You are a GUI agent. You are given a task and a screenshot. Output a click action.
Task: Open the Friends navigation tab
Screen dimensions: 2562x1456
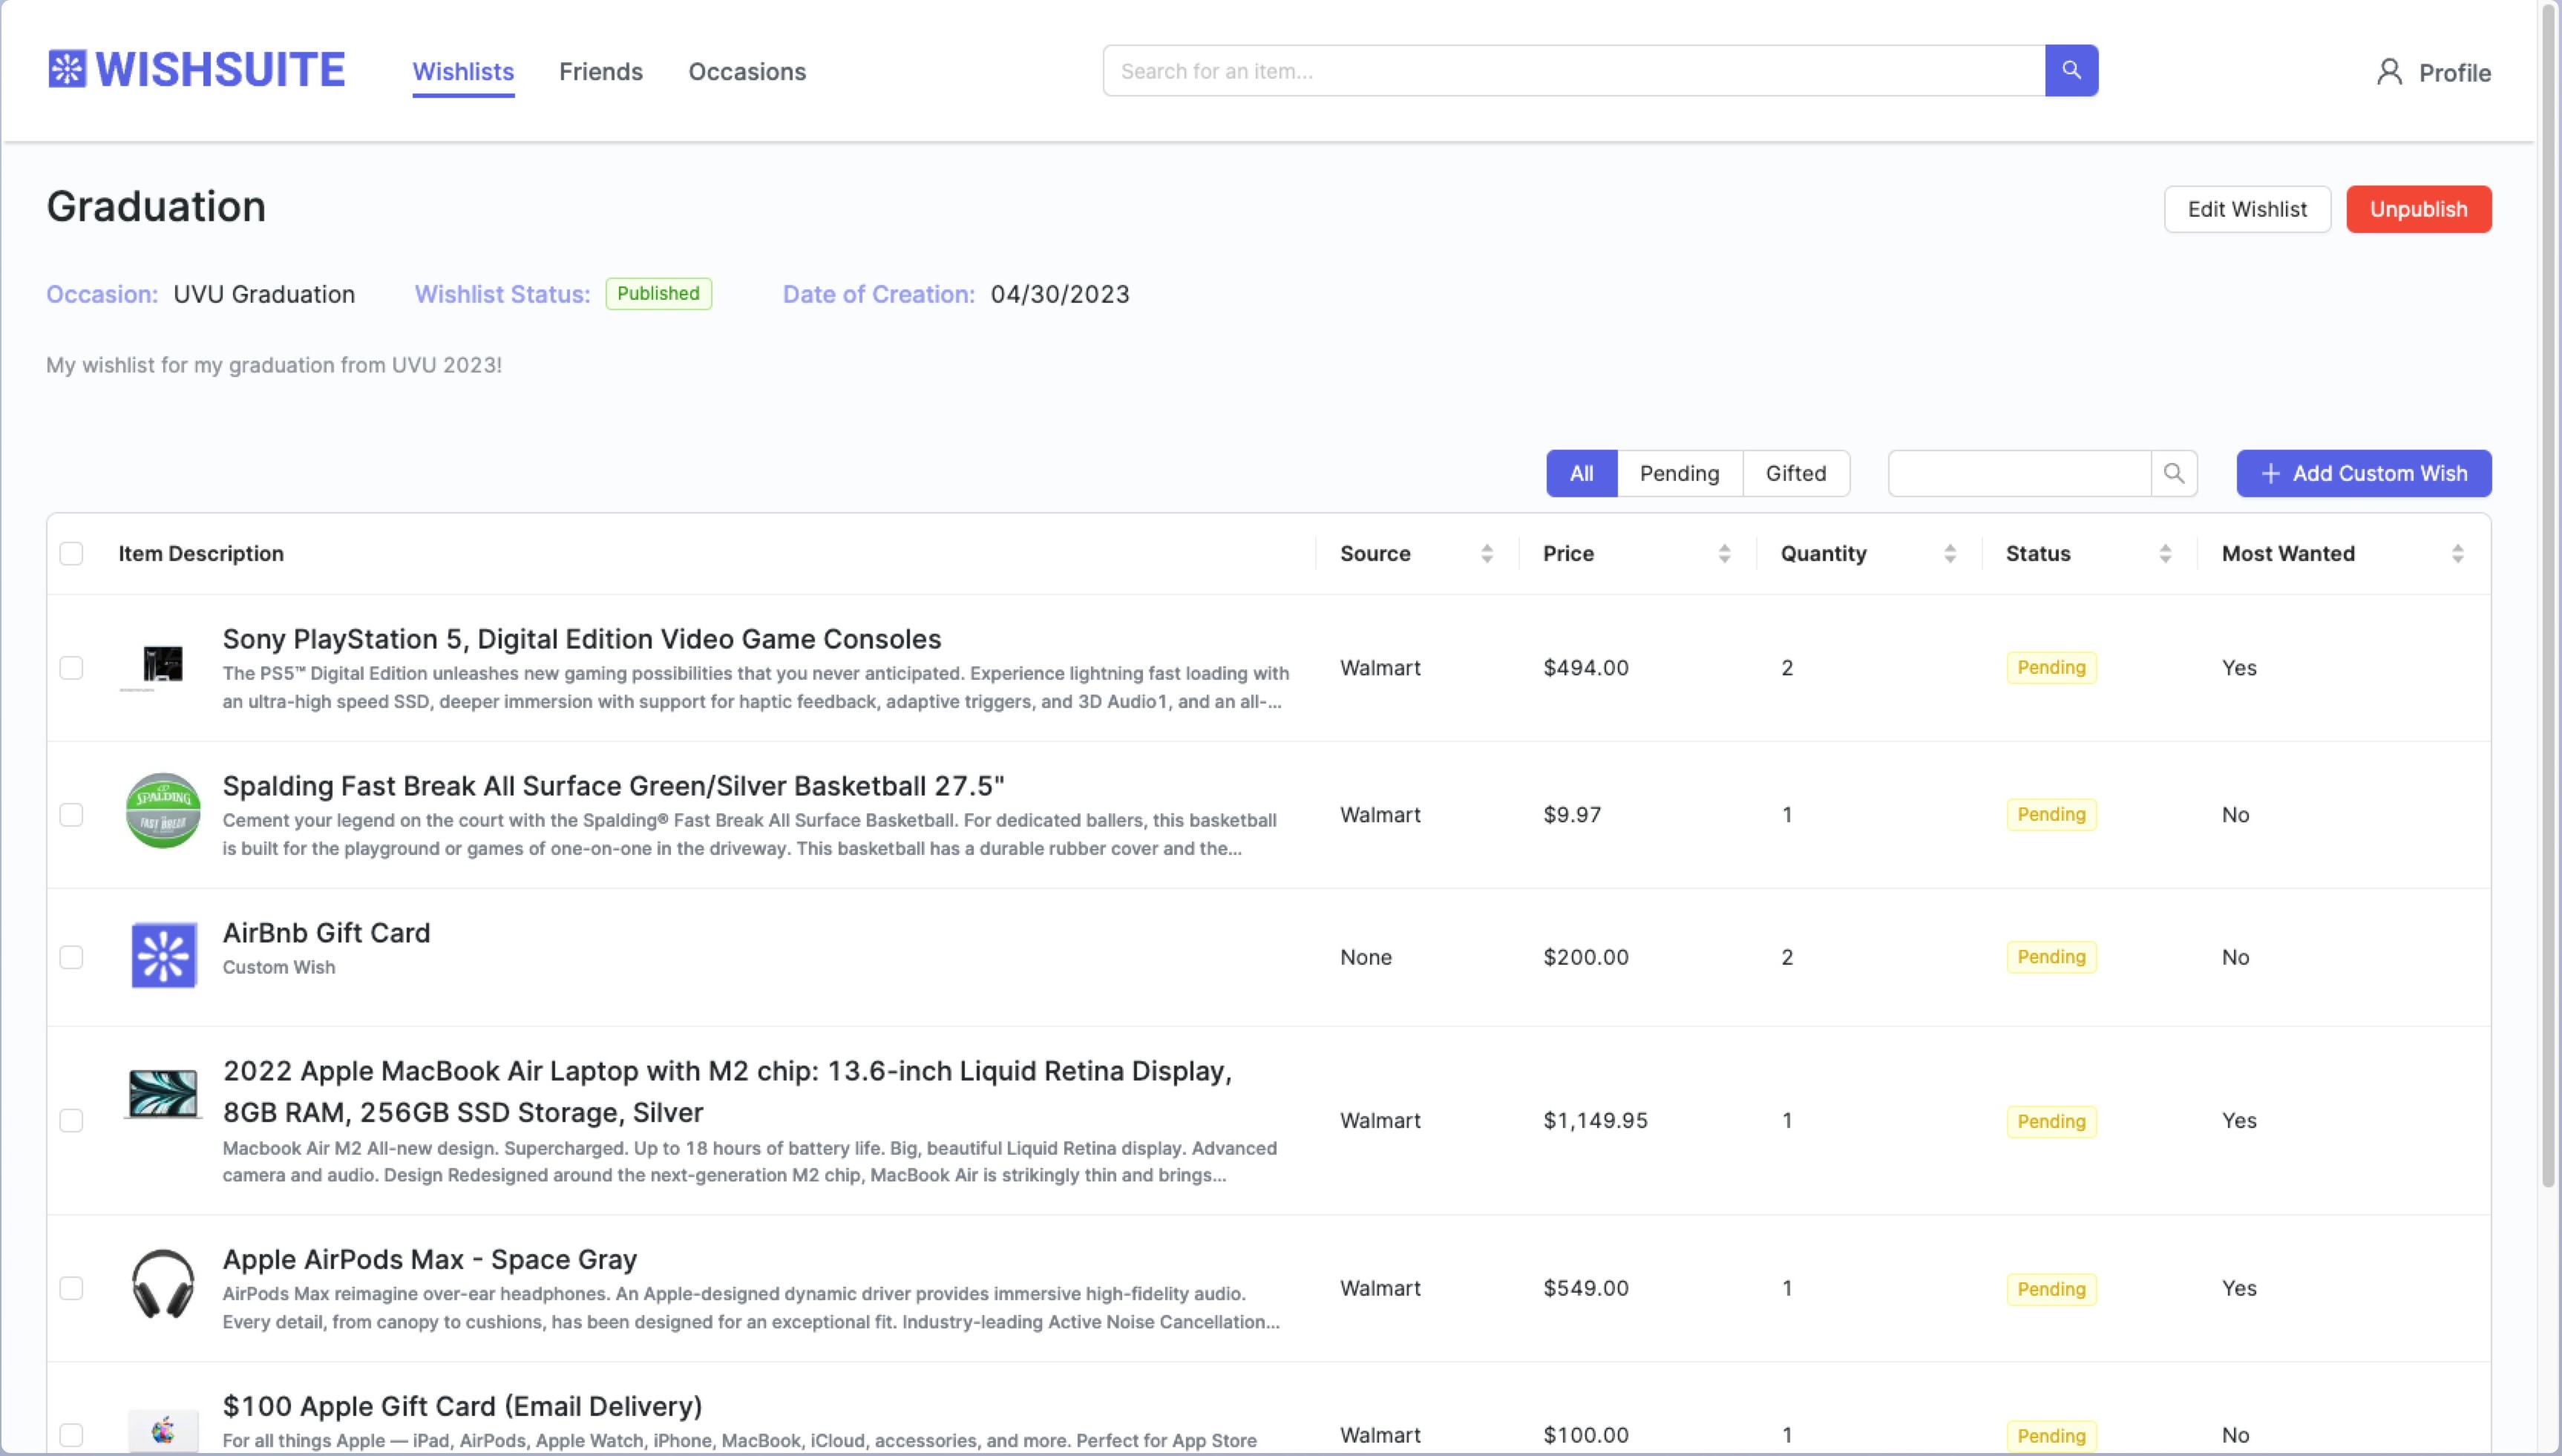(x=600, y=72)
